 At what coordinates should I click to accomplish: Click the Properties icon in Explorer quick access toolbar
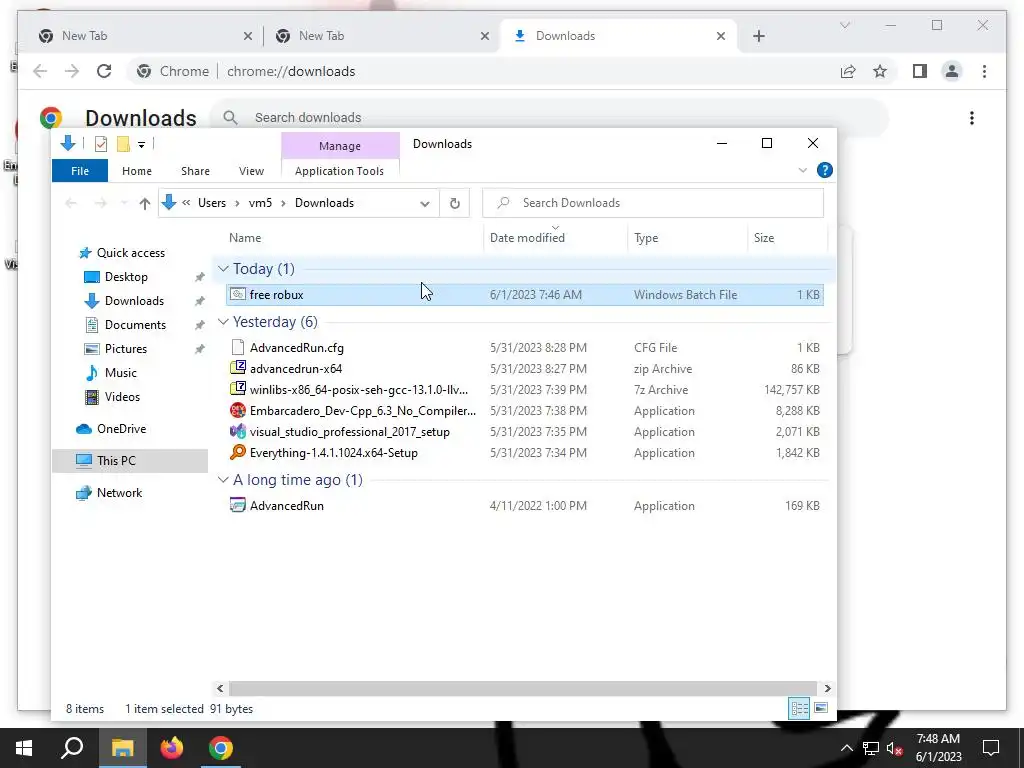(101, 144)
